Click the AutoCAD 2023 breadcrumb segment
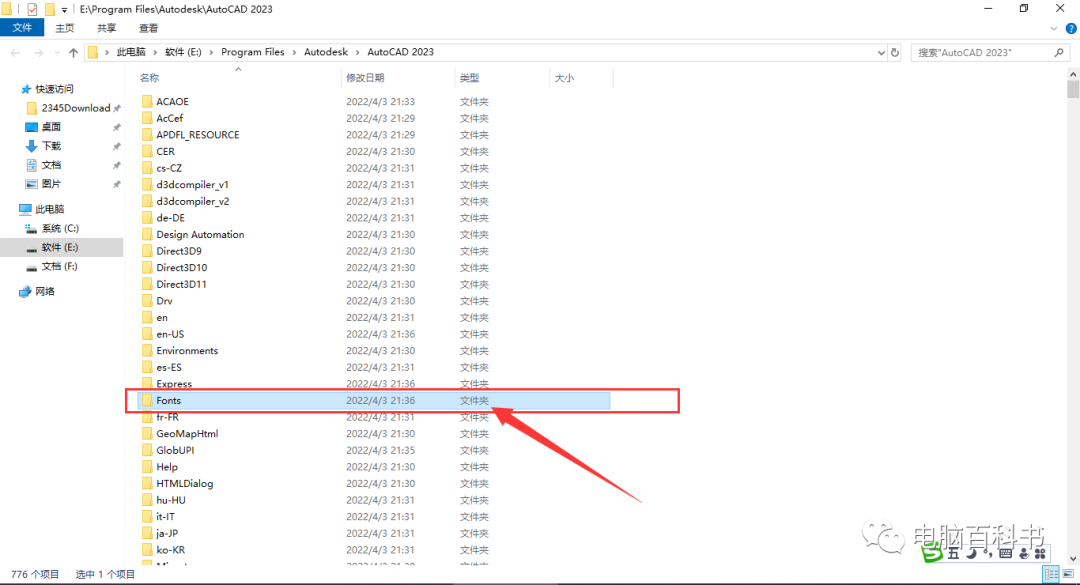Screen dimensions: 1080x585 (x=400, y=52)
